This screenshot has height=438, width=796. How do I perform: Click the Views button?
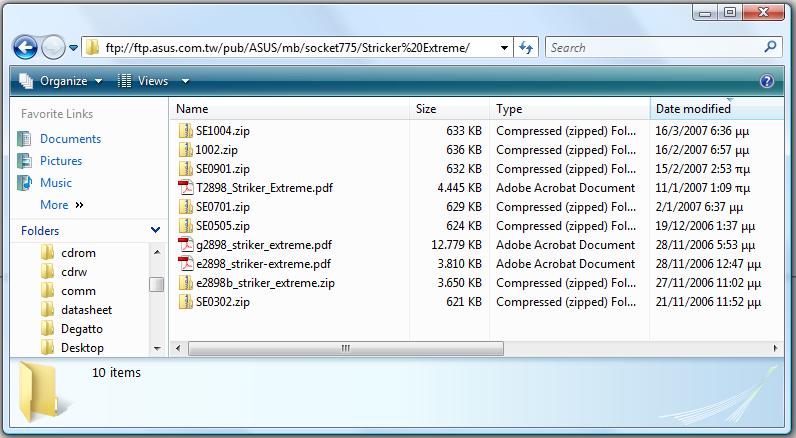pyautogui.click(x=143, y=81)
